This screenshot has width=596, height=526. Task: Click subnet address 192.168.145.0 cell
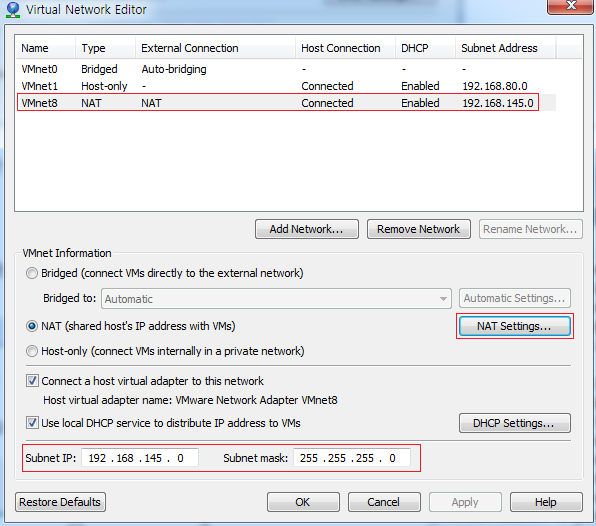point(498,103)
